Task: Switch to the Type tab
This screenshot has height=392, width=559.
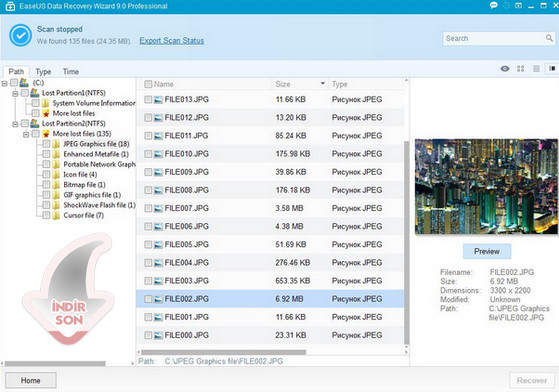Action: 43,72
